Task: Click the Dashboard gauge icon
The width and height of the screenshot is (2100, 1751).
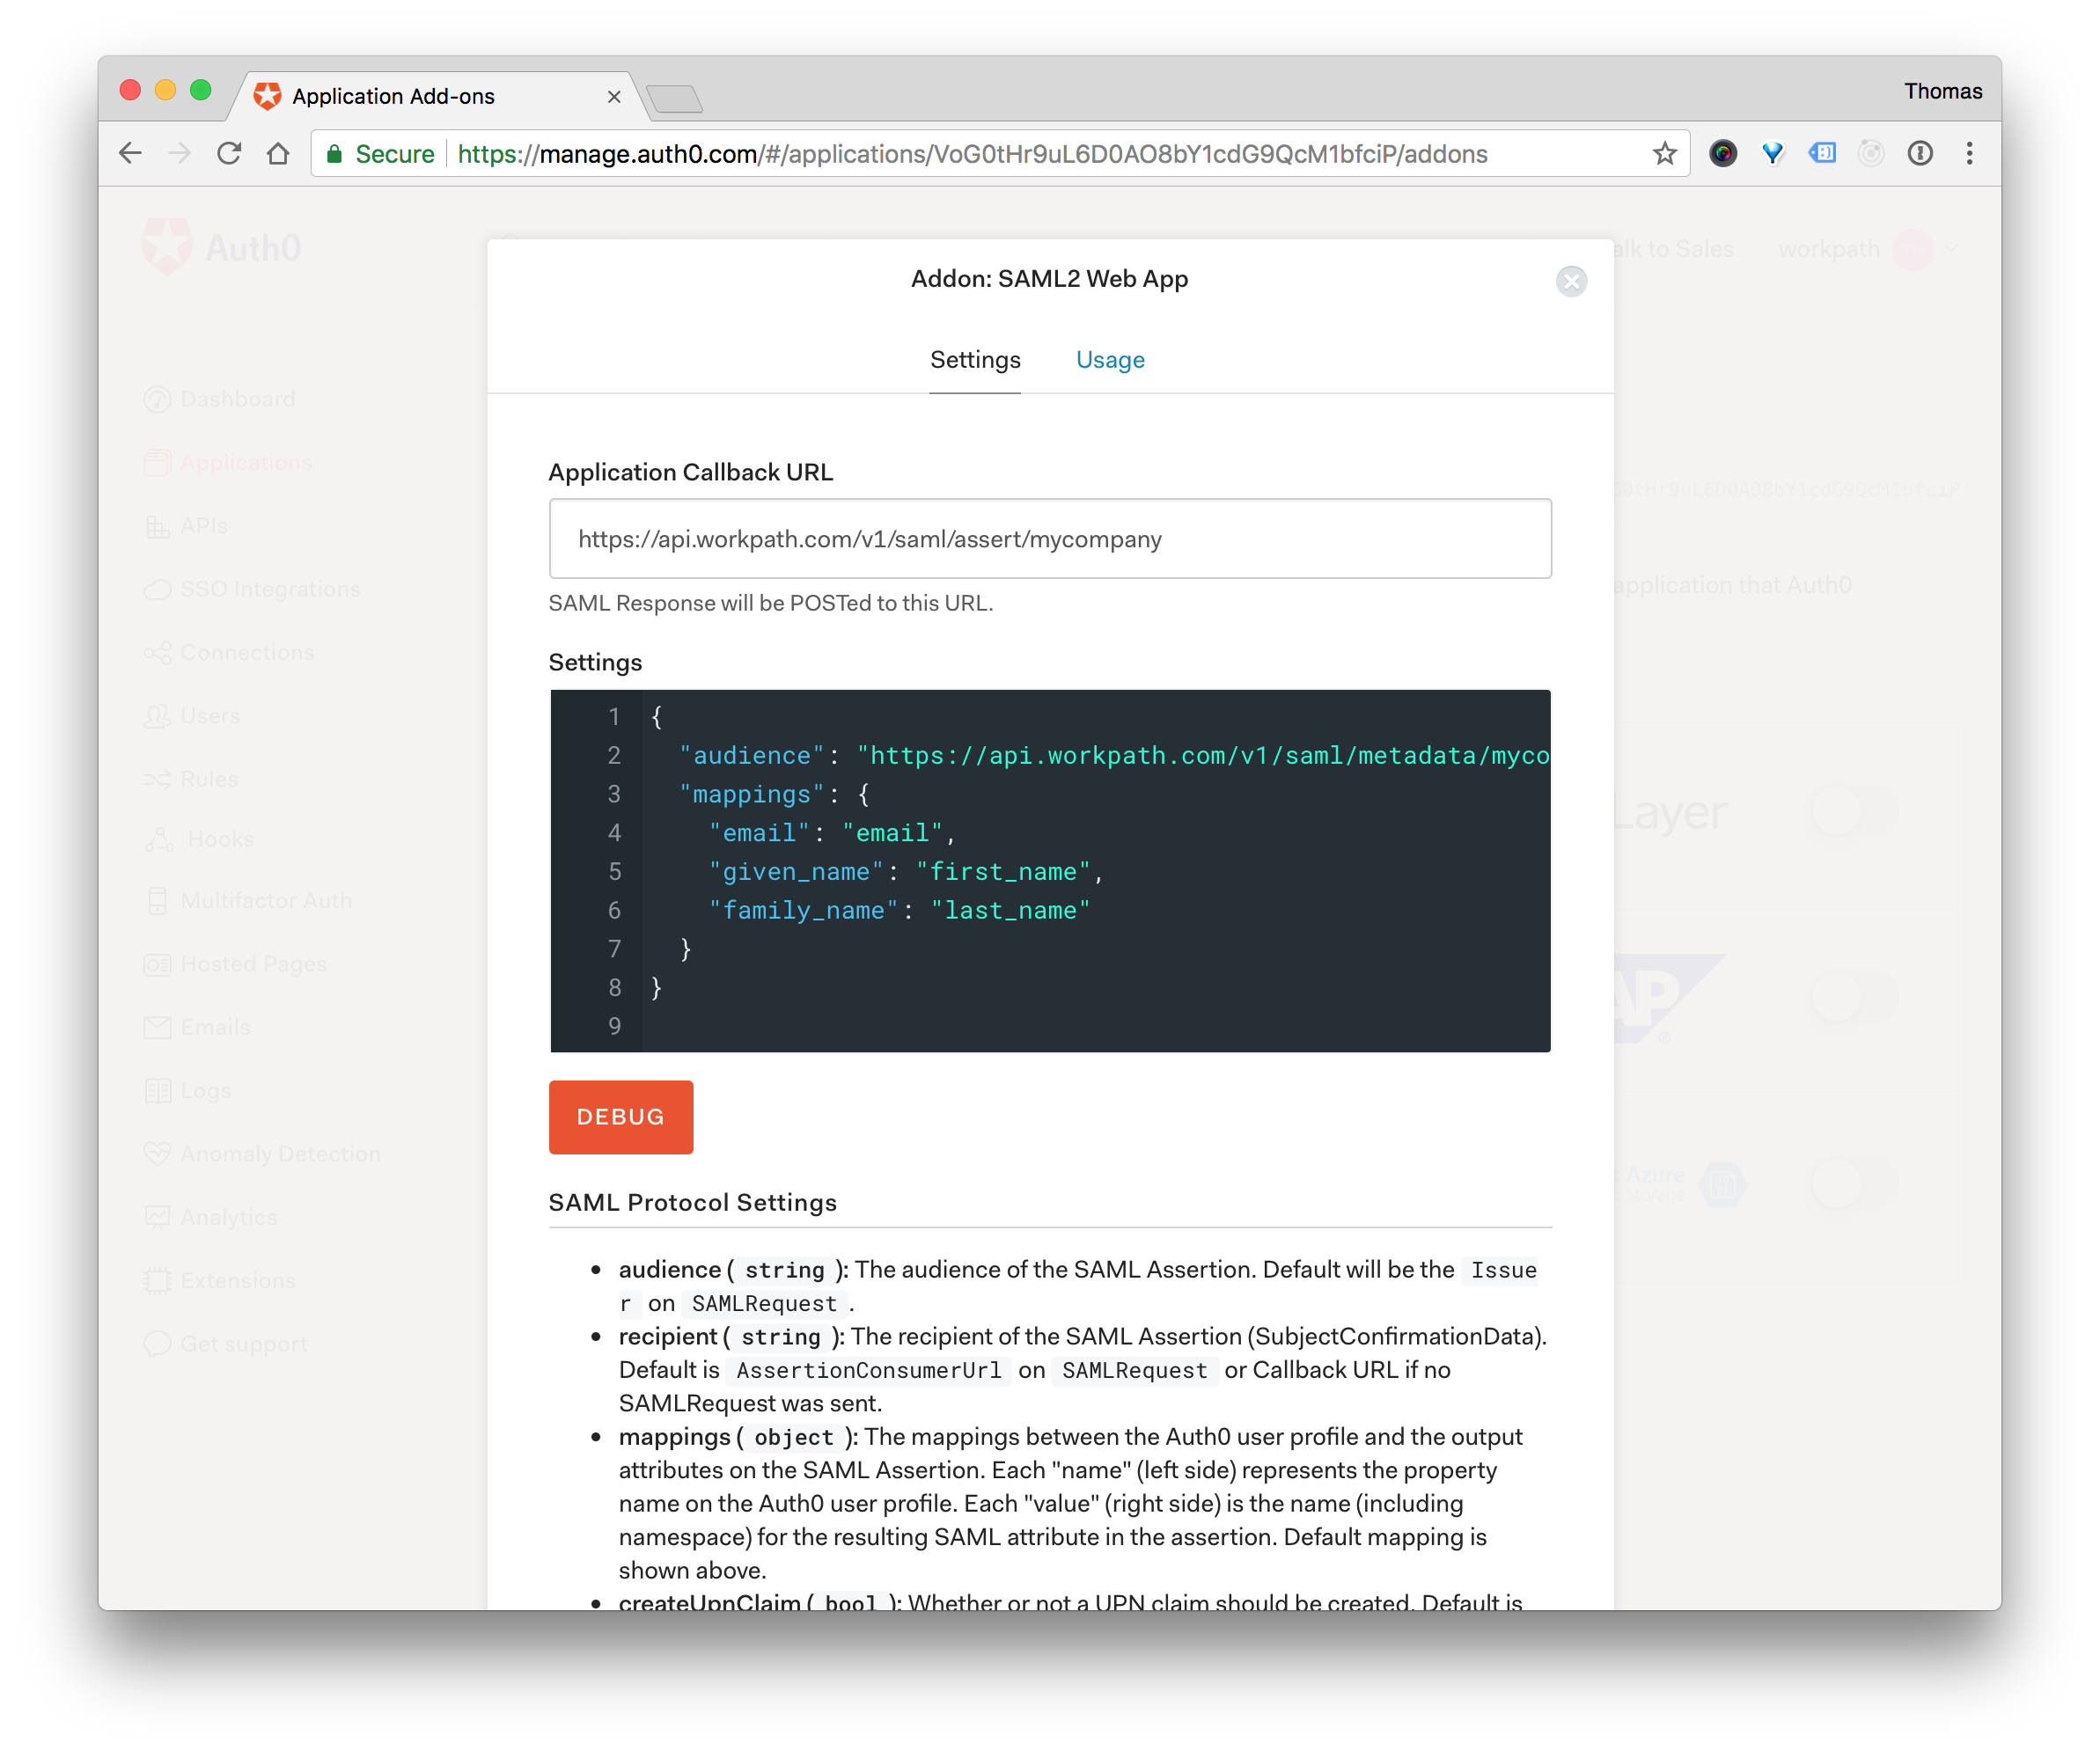Action: pyautogui.click(x=157, y=399)
